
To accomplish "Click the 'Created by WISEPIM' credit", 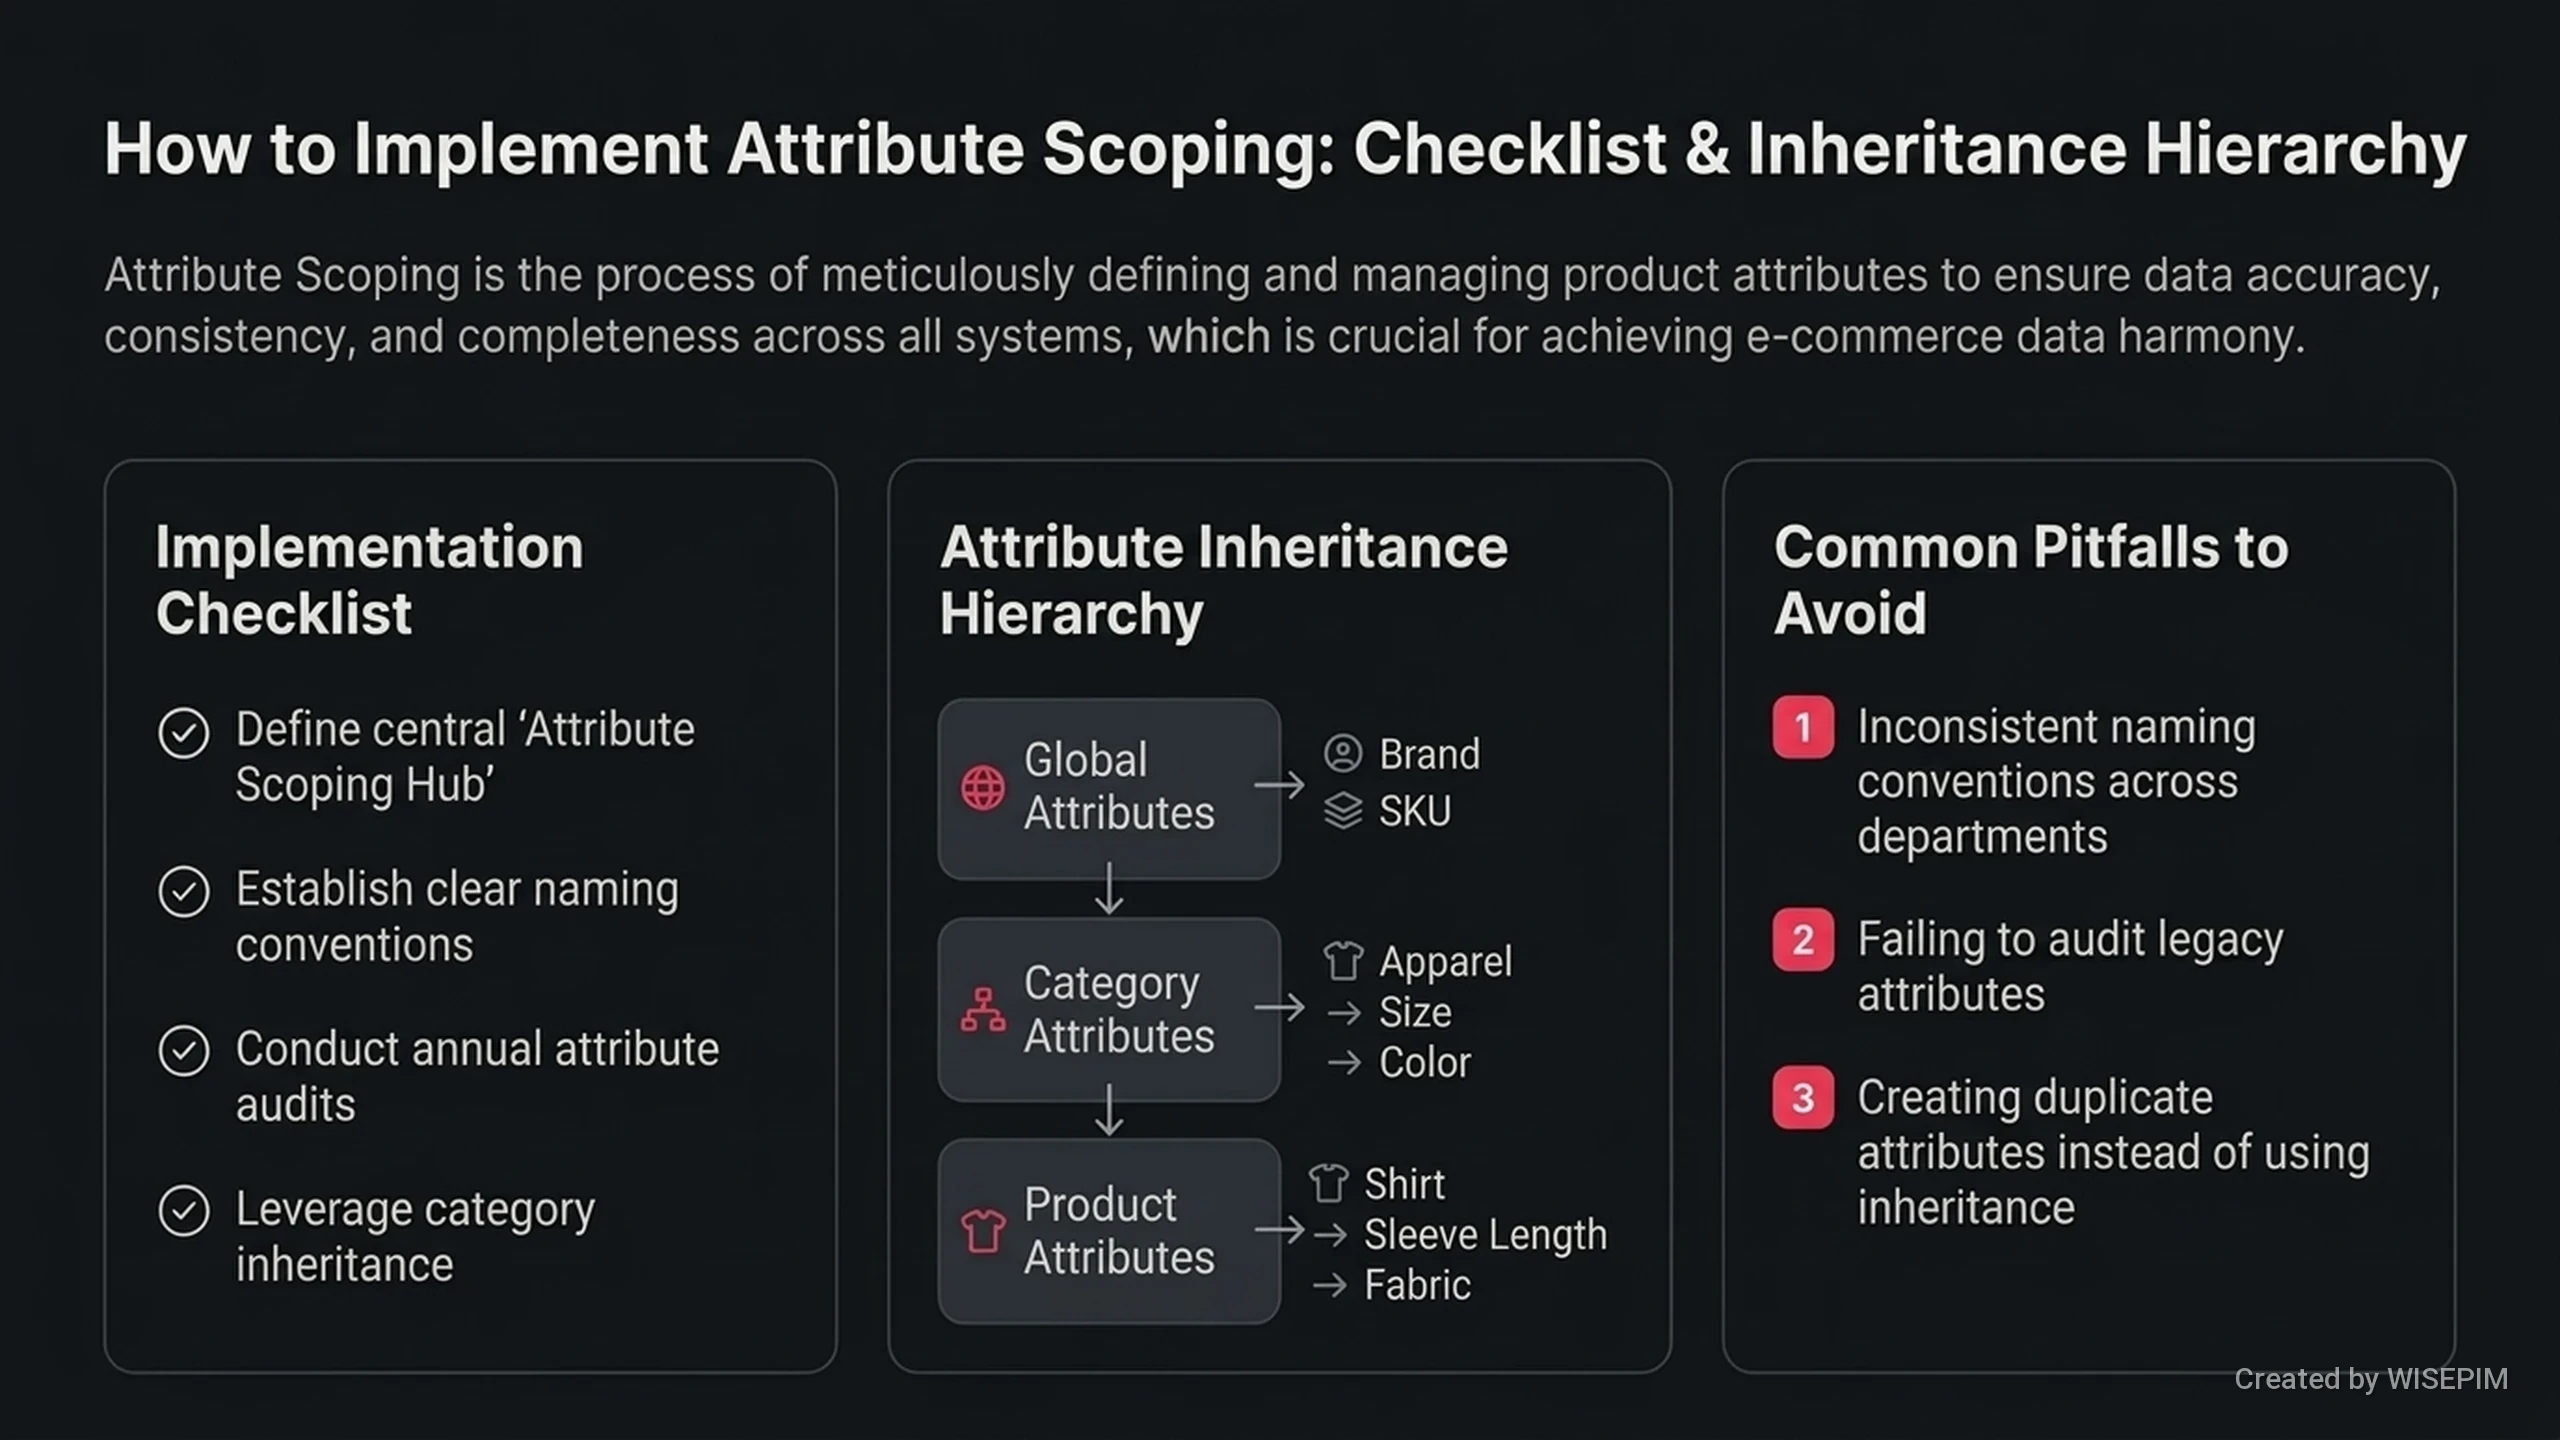I will [2371, 1379].
